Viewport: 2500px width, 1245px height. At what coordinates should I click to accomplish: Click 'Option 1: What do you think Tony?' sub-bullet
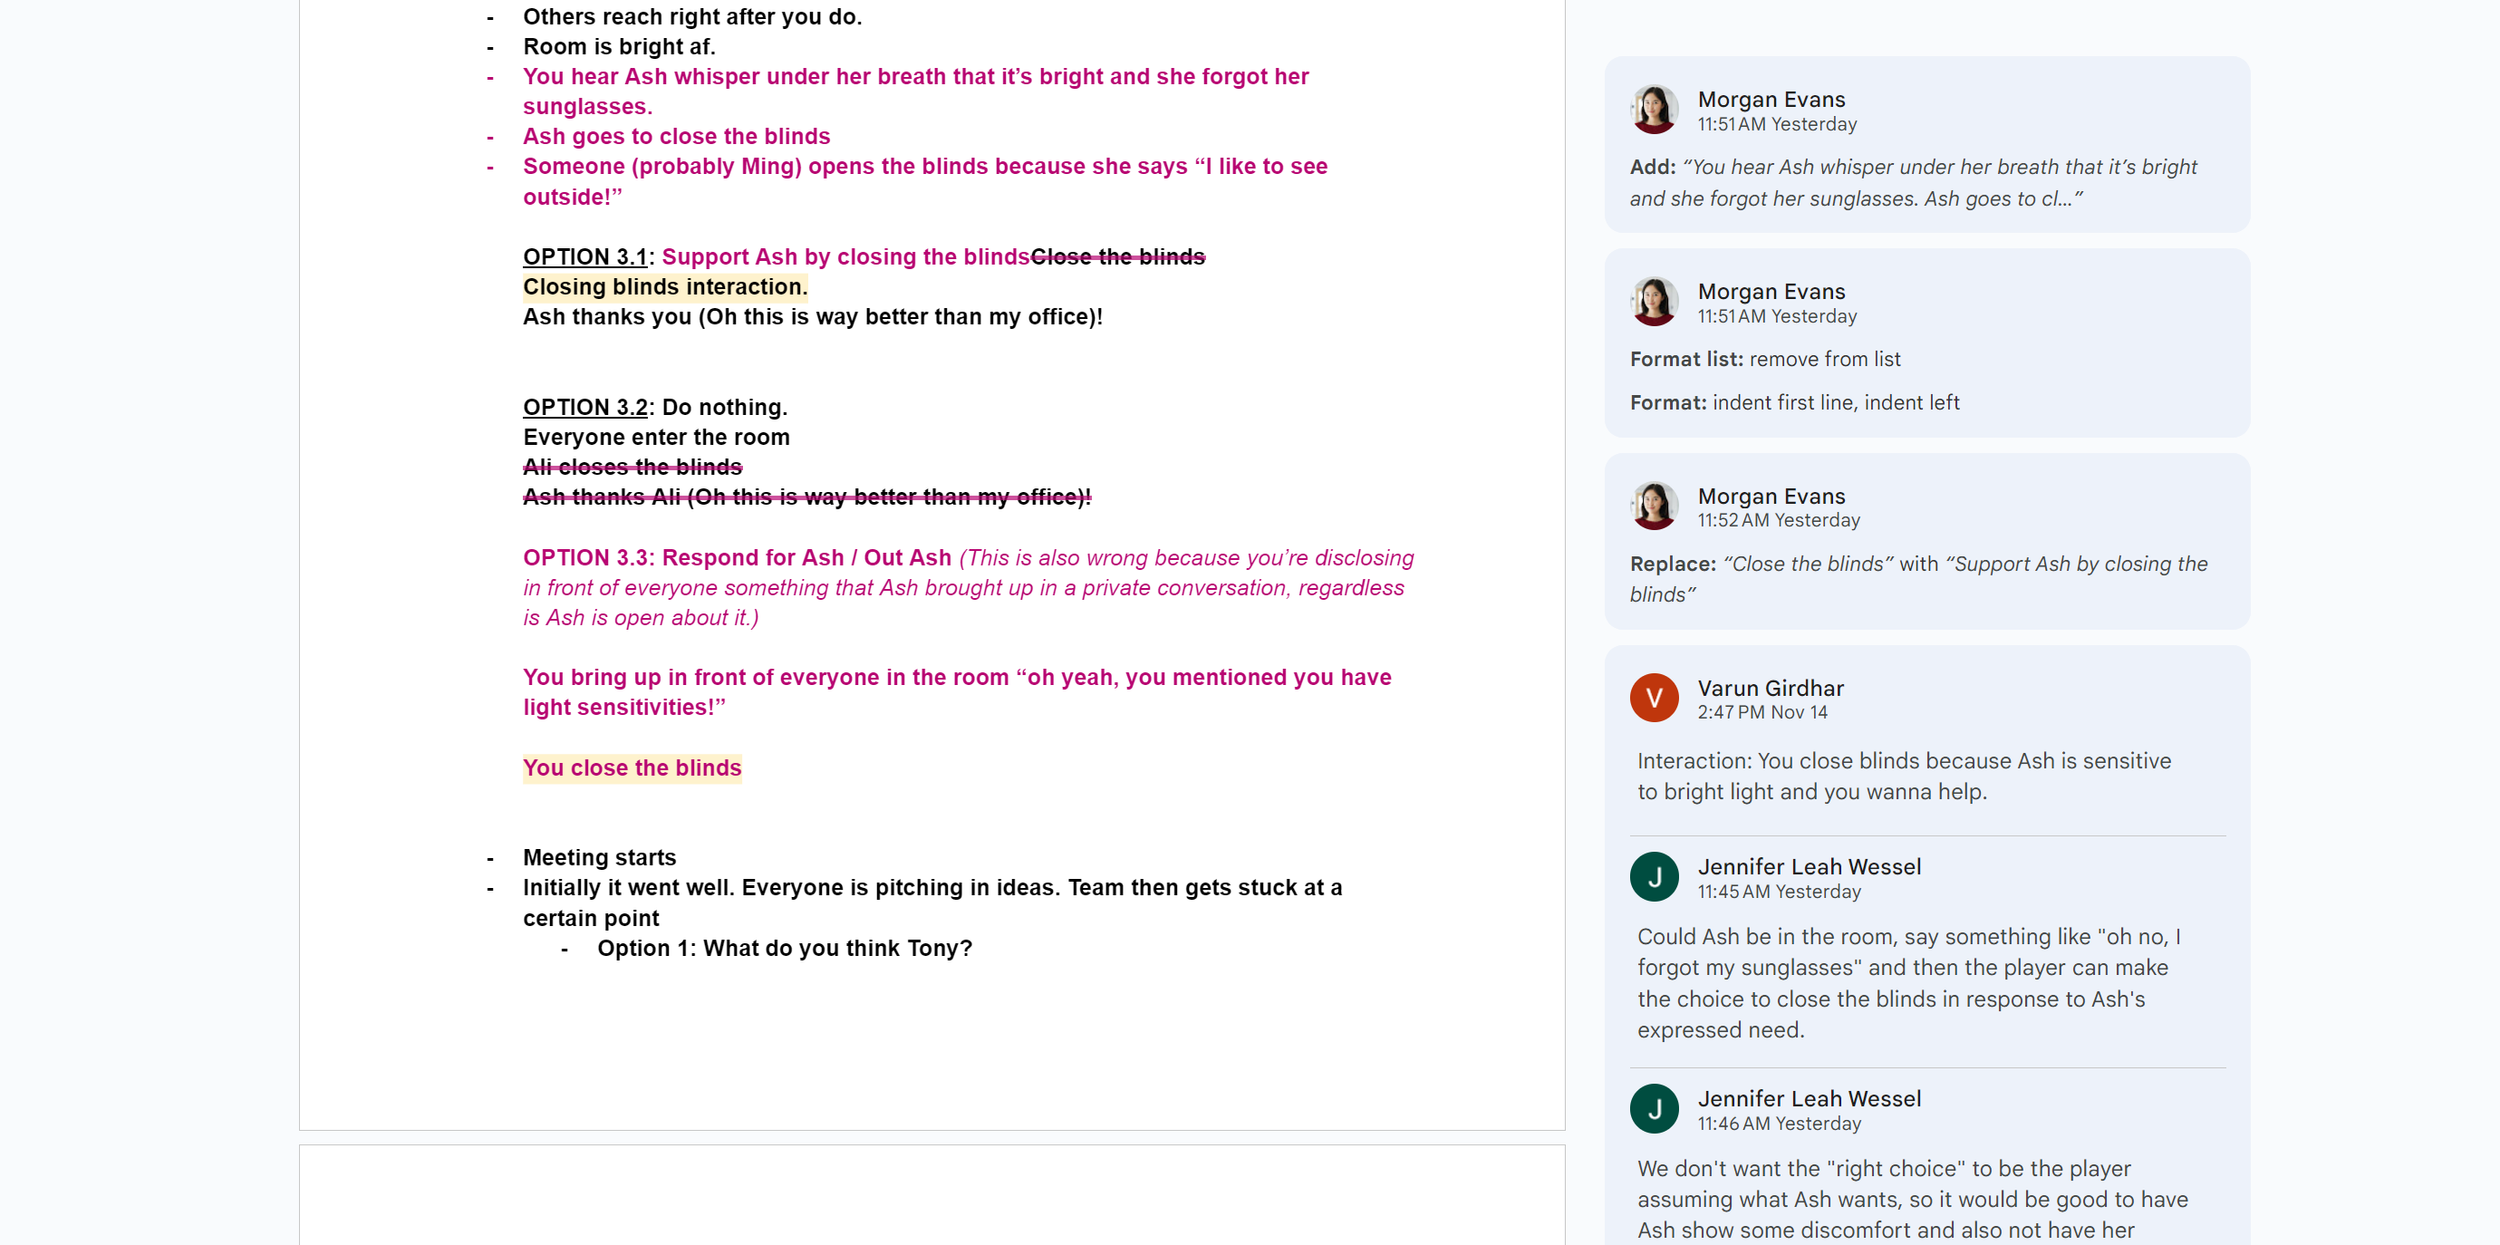[x=784, y=948]
